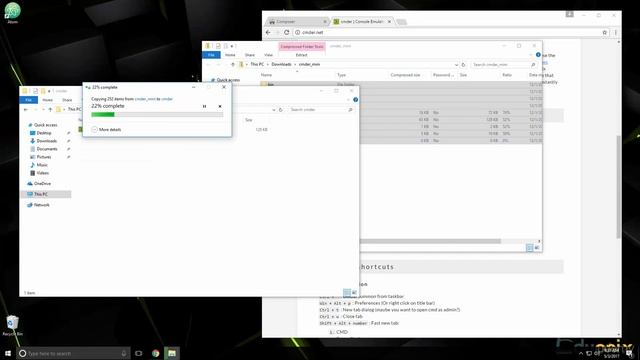Open address dropdown in cmder_mini window
Image resolution: width=640 pixels, height=360 pixels.
point(456,64)
